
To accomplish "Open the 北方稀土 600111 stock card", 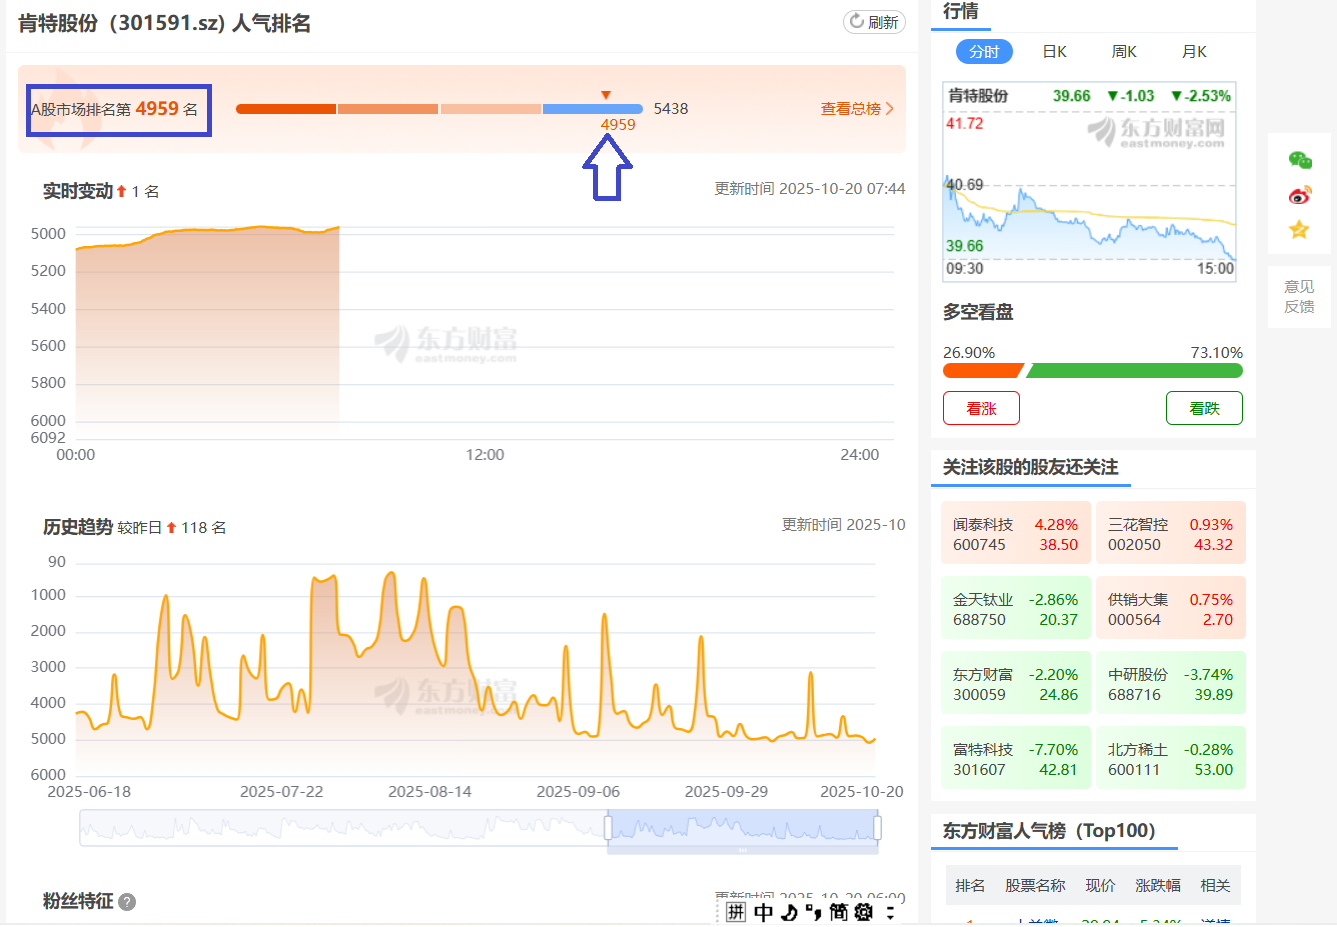I will click(1171, 758).
